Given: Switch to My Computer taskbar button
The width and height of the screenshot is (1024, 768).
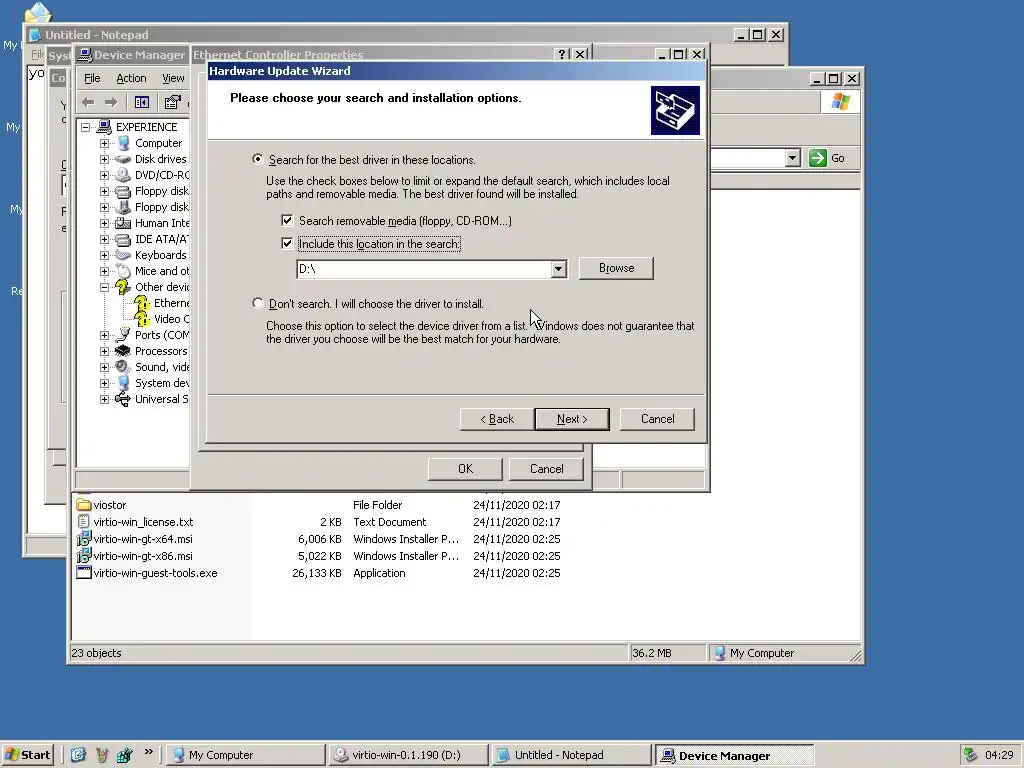Looking at the screenshot, I should tap(246, 755).
